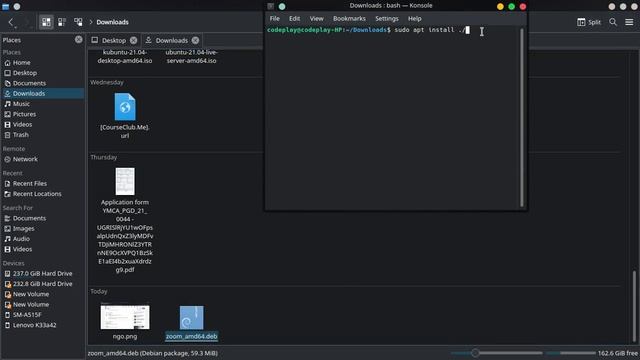Switch Dolphin to compact view mode
This screenshot has height=360, width=640.
click(x=62, y=22)
